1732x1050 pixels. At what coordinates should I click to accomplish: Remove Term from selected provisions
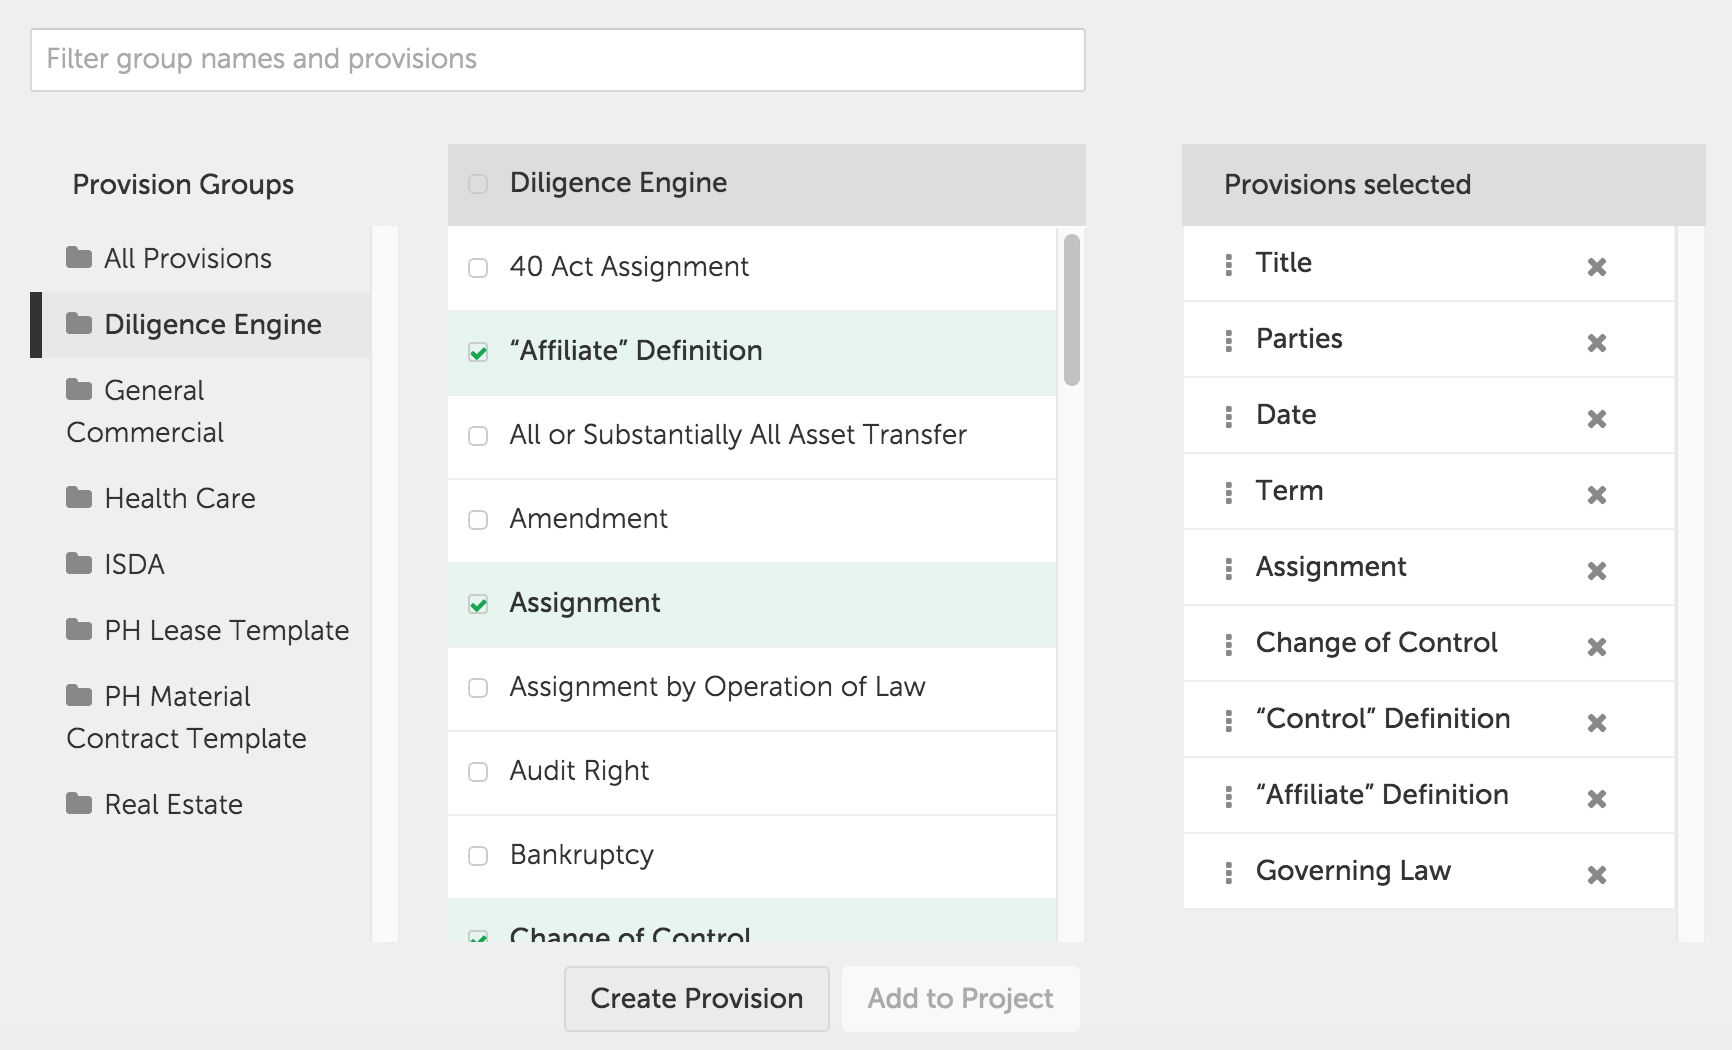[x=1597, y=495]
